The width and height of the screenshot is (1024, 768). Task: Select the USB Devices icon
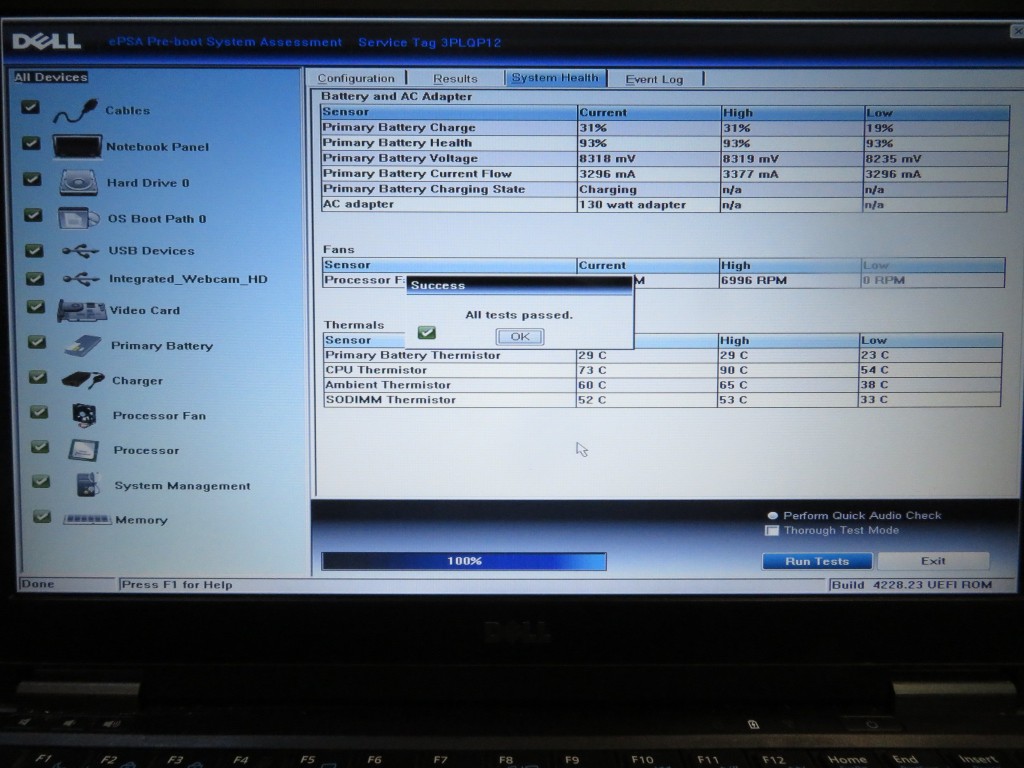80,251
